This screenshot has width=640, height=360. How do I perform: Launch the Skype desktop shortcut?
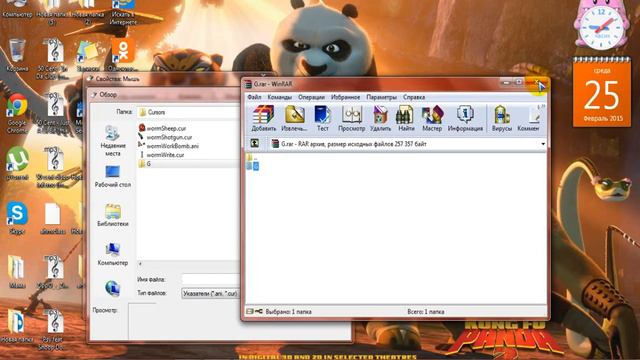17,218
